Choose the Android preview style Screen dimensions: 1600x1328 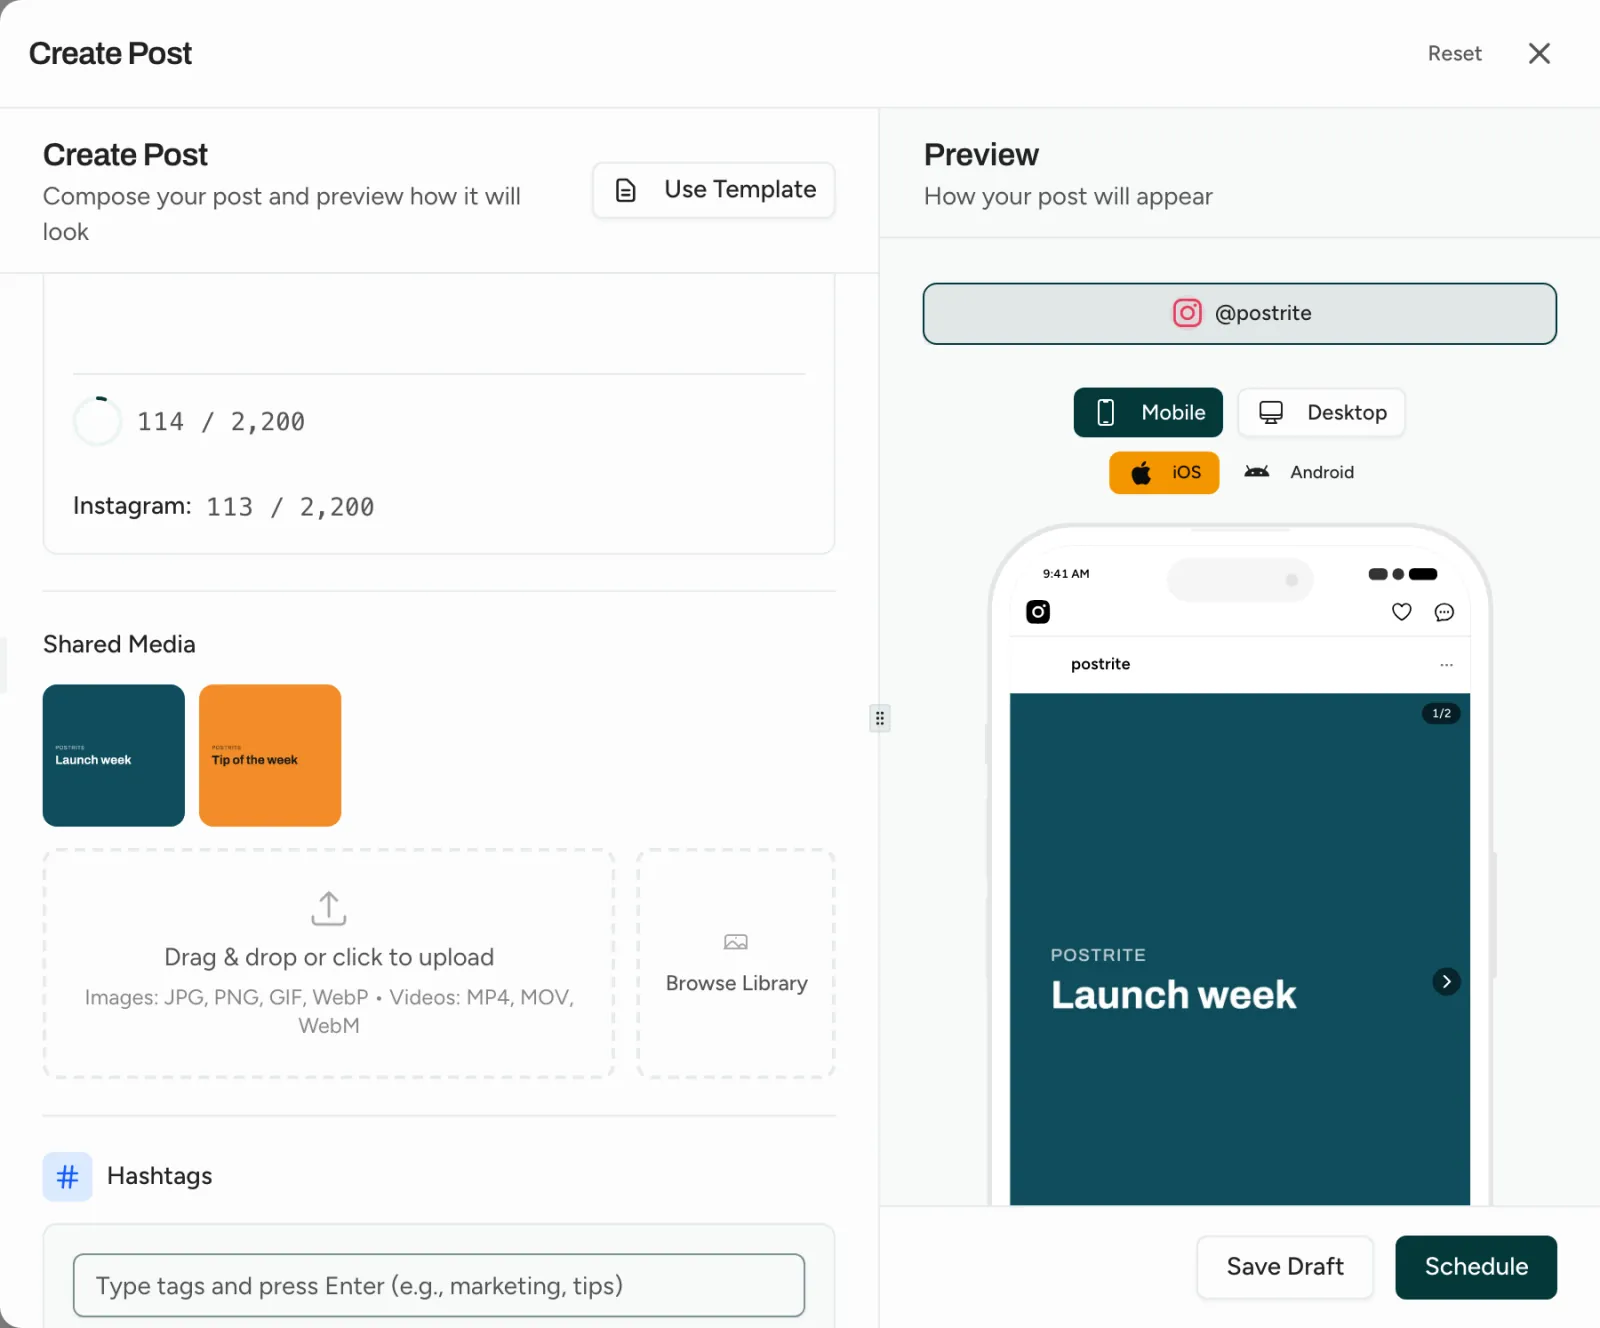click(1299, 473)
